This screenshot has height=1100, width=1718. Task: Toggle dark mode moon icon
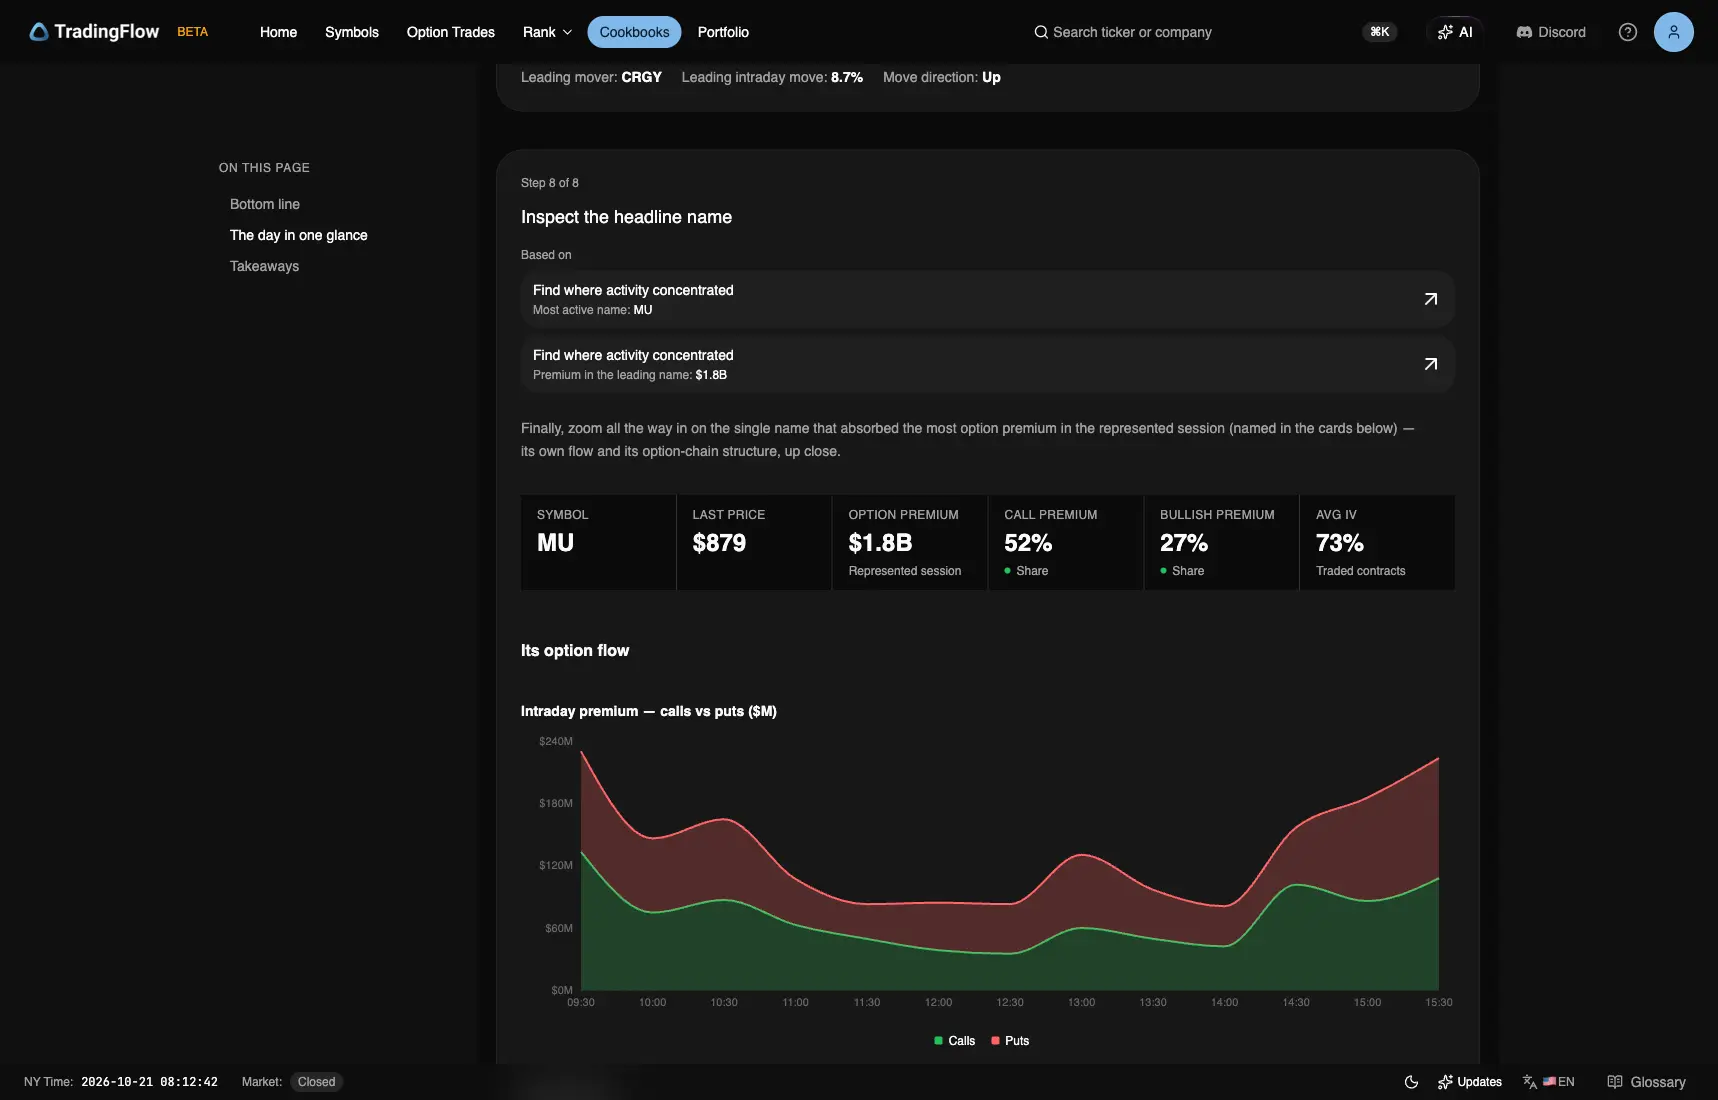1411,1082
